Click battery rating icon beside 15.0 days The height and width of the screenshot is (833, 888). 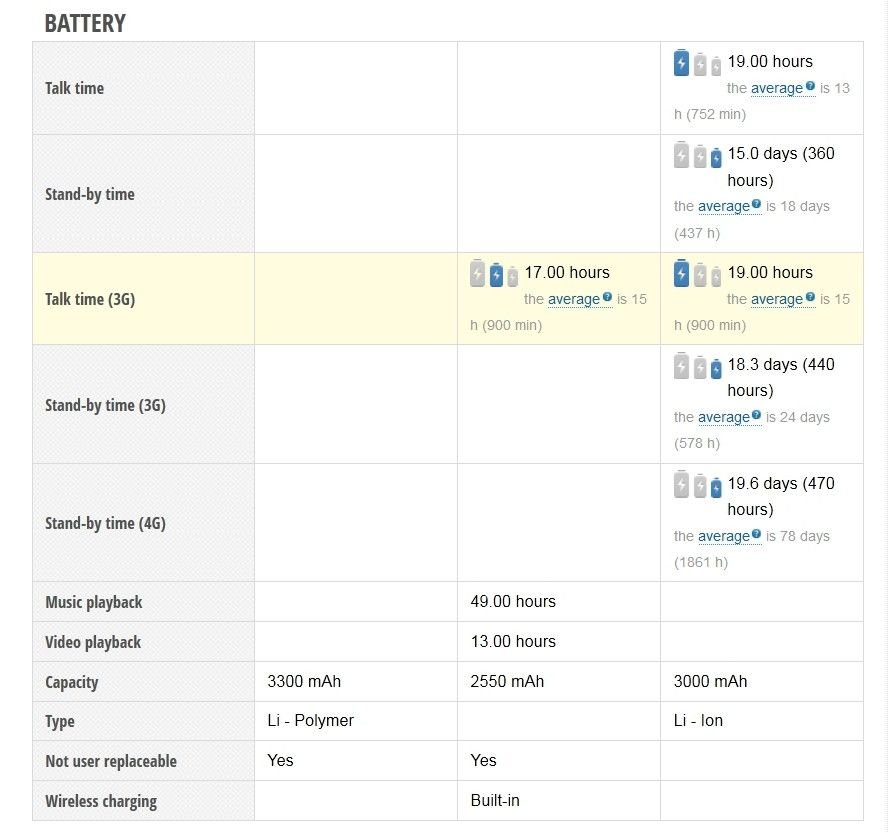697,155
